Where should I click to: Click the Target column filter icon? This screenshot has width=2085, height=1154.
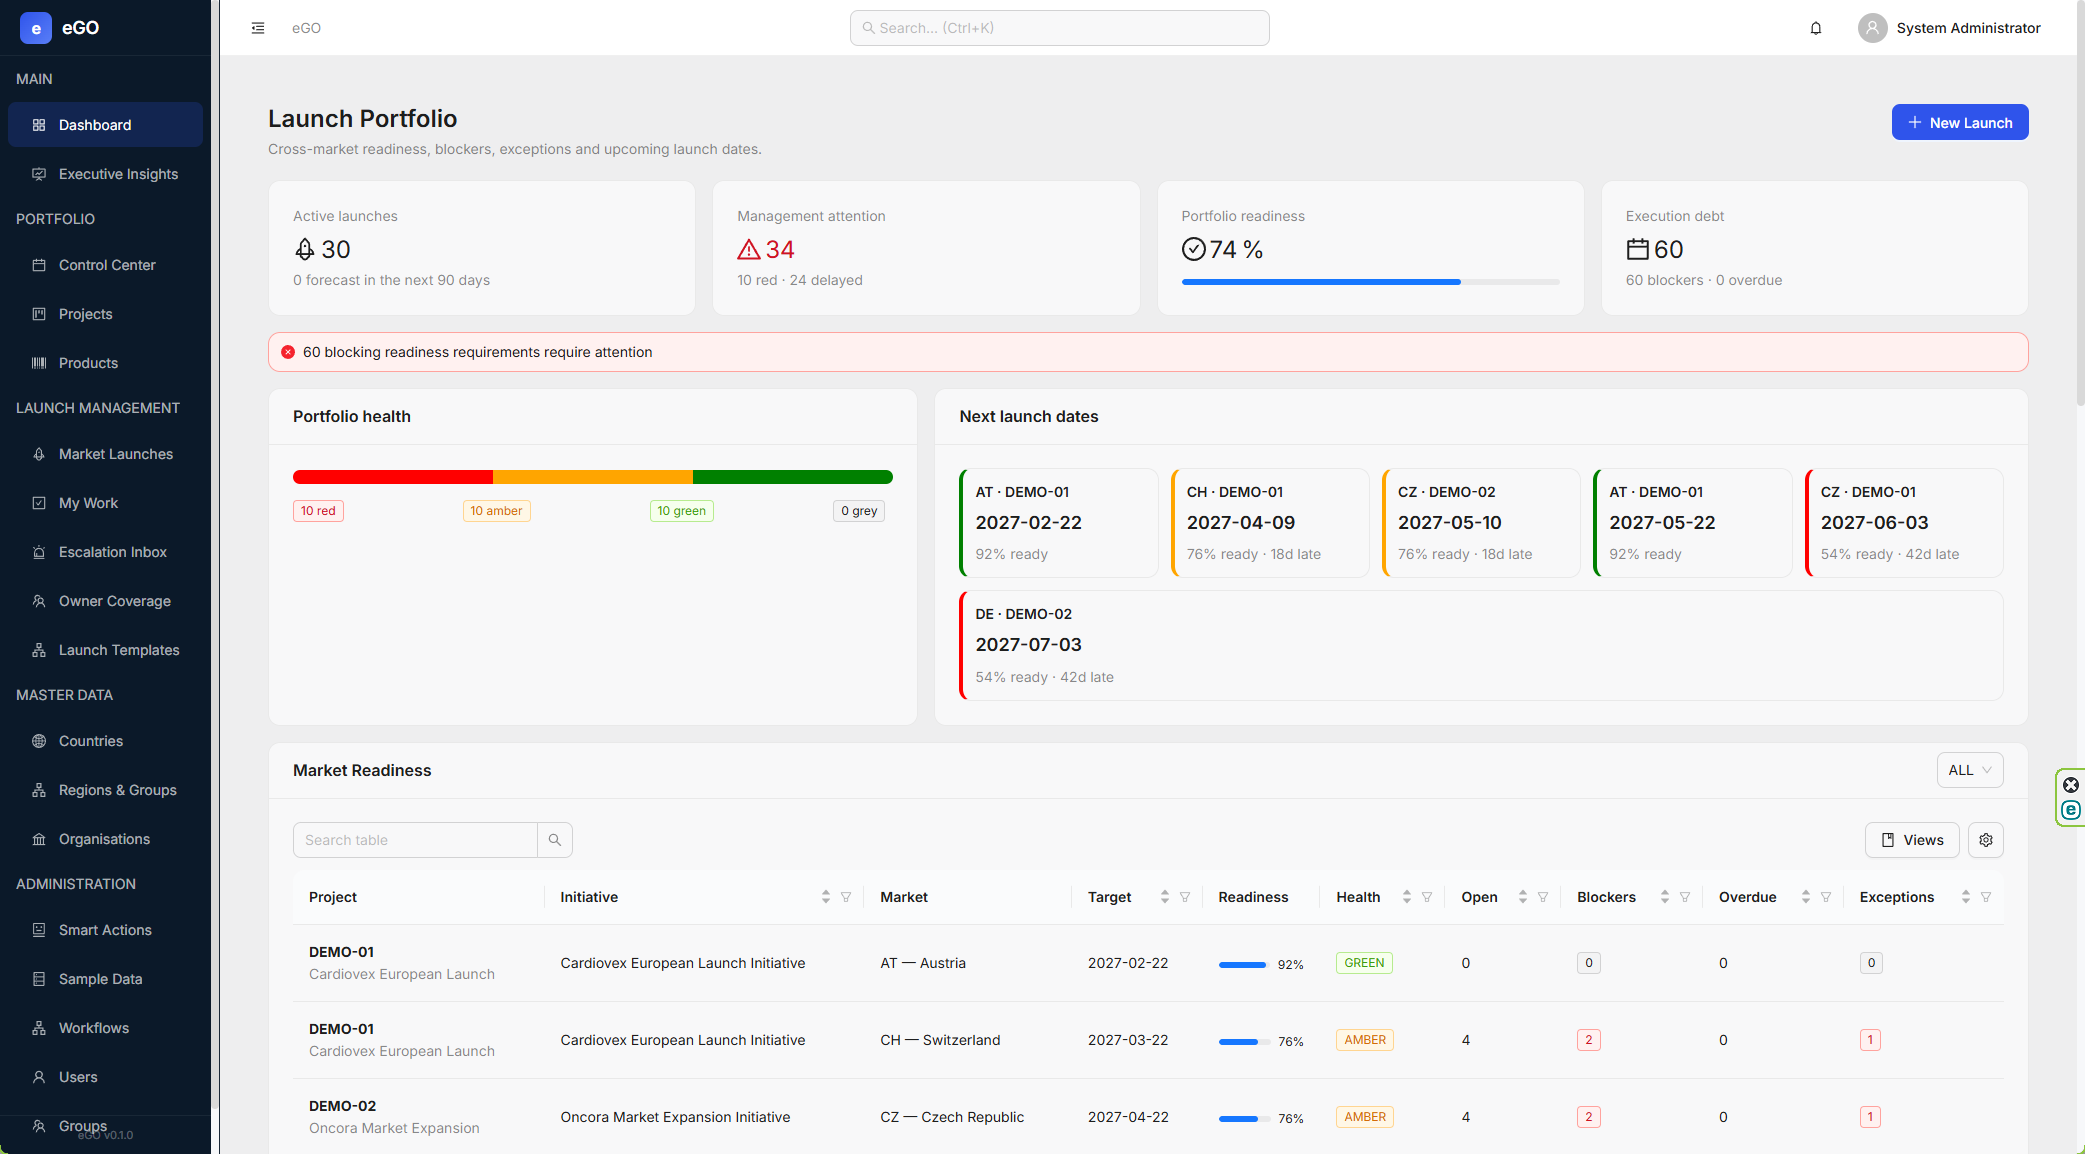click(x=1185, y=897)
